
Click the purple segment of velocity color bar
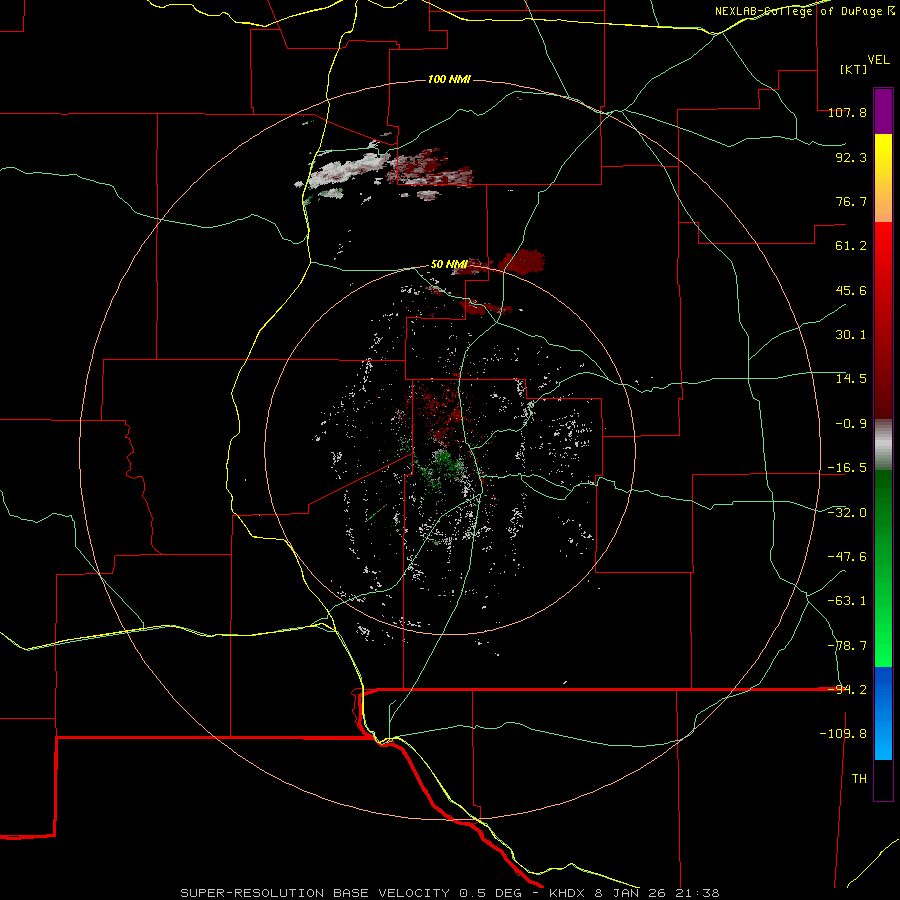pos(883,111)
